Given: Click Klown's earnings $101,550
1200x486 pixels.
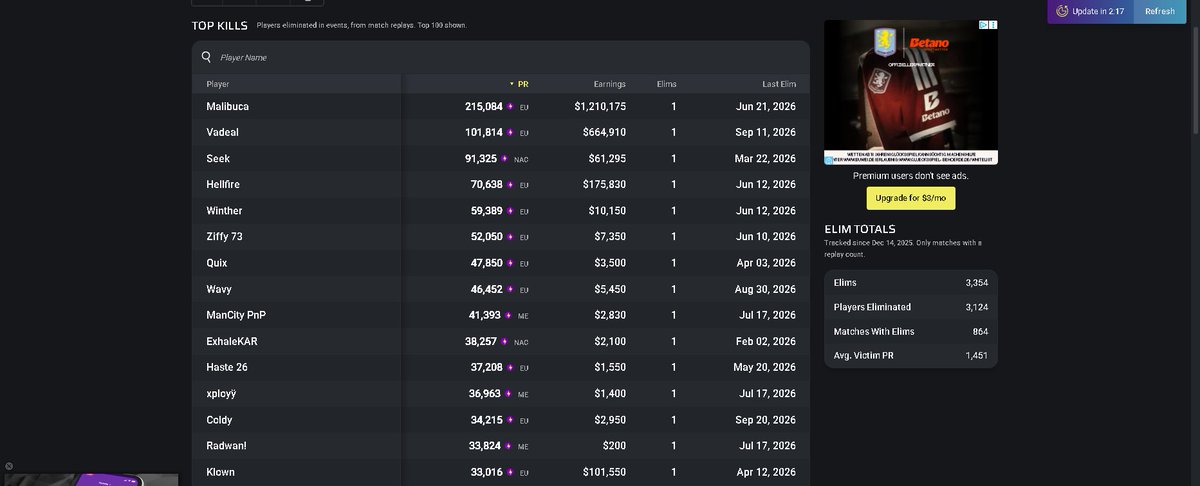Looking at the screenshot, I should coord(604,472).
